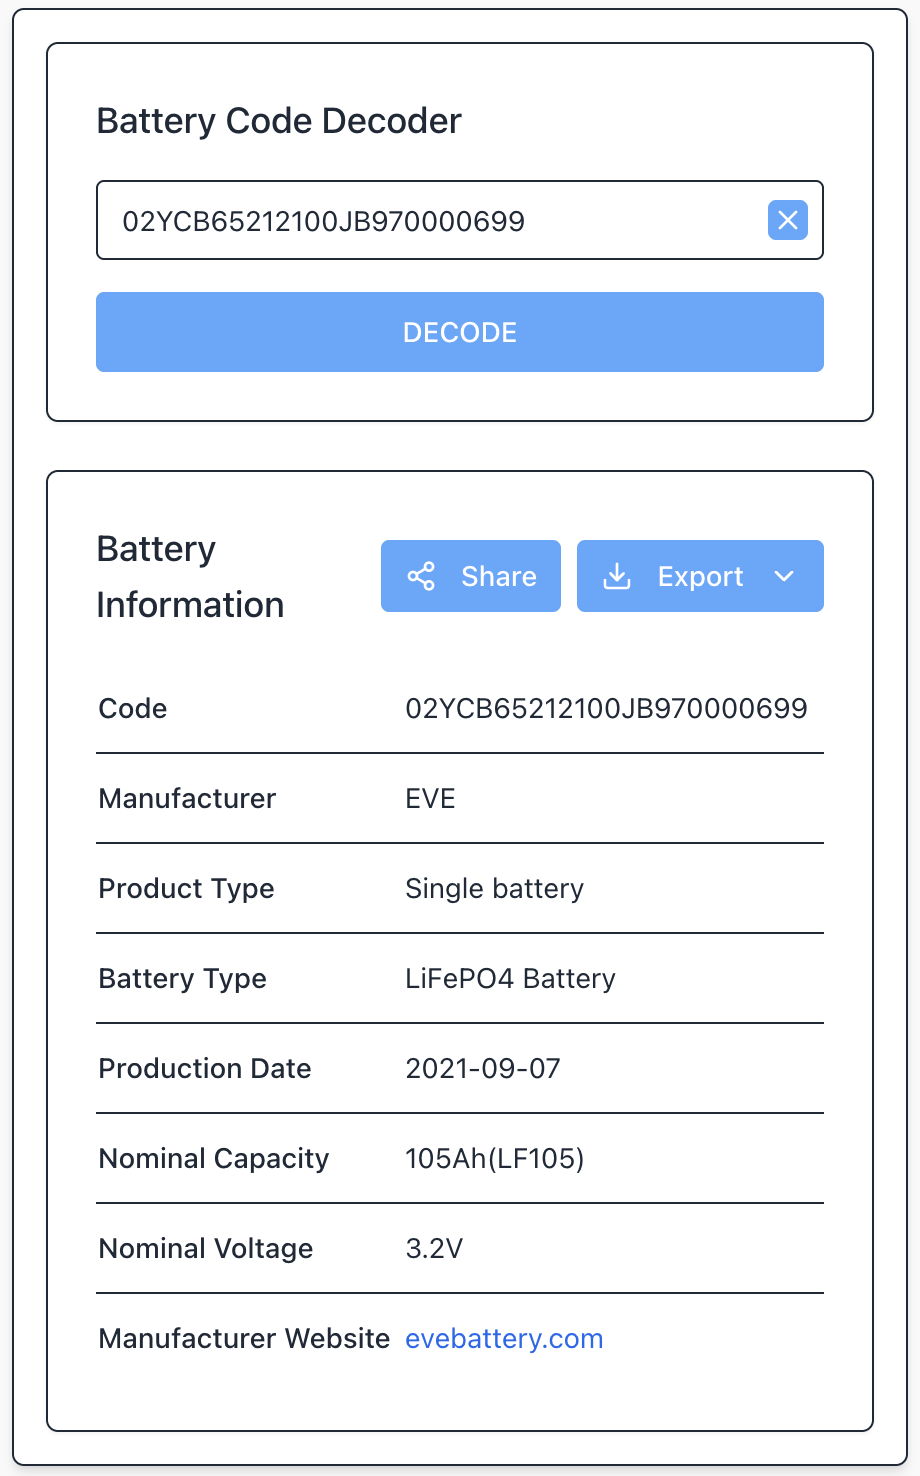Click the DECODE button

pyautogui.click(x=459, y=331)
